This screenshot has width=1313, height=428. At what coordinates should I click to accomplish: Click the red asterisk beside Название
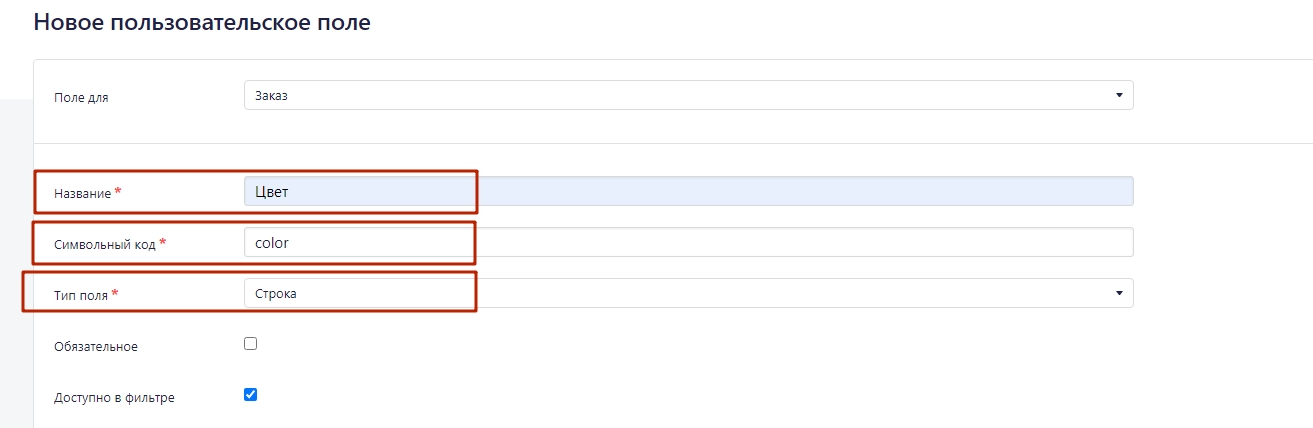tap(118, 191)
